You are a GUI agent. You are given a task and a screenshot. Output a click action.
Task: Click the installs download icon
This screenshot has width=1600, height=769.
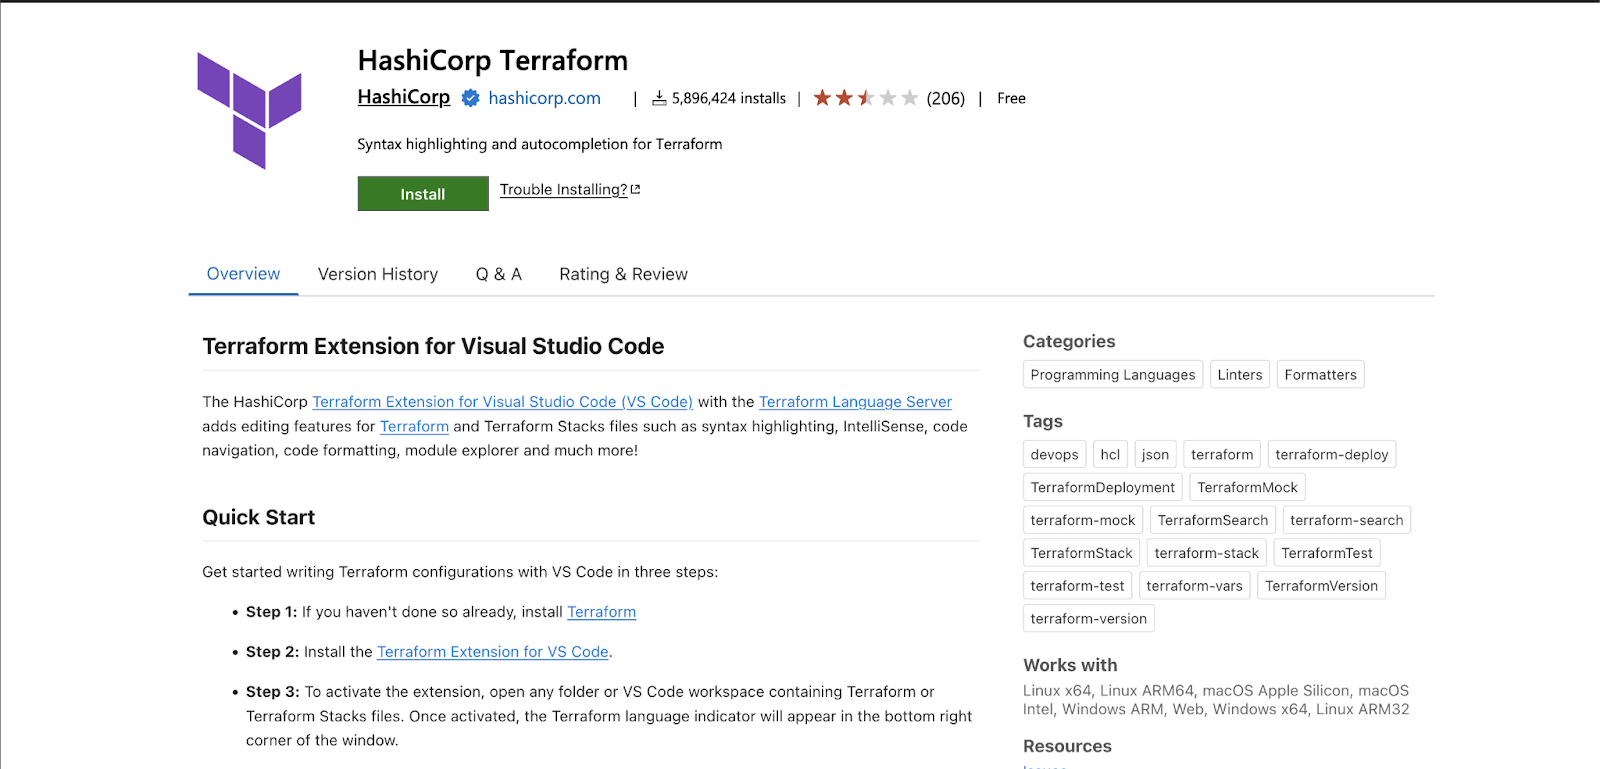click(659, 98)
